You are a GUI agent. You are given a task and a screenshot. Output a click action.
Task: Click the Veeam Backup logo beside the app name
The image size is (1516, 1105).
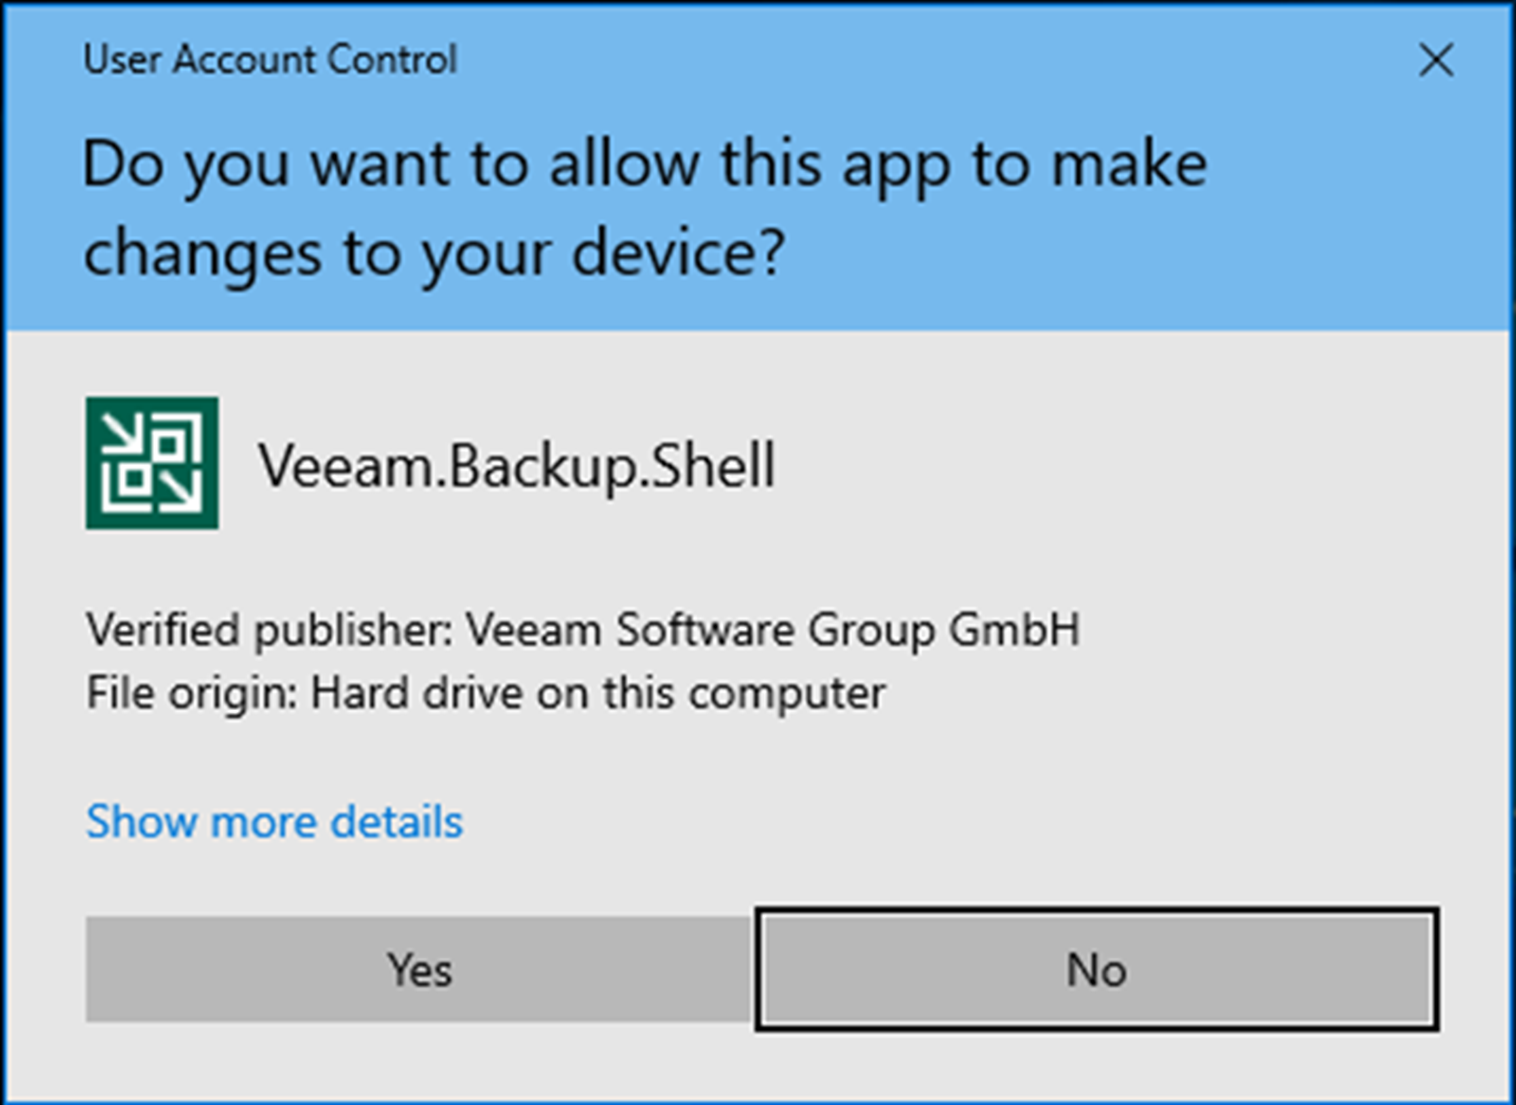152,463
